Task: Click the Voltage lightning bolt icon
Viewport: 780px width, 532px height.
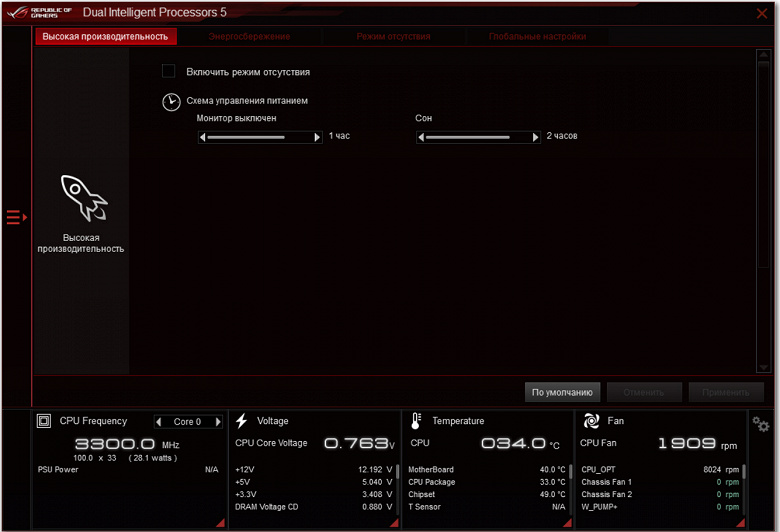Action: point(241,421)
